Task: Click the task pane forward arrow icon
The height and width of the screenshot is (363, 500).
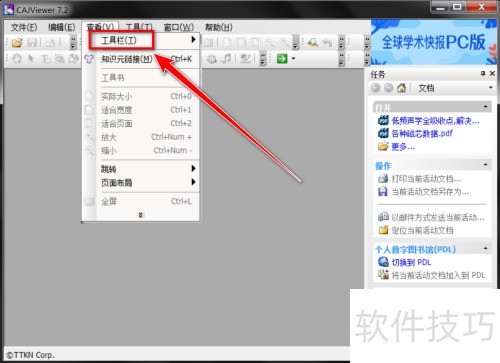Action: pos(388,88)
